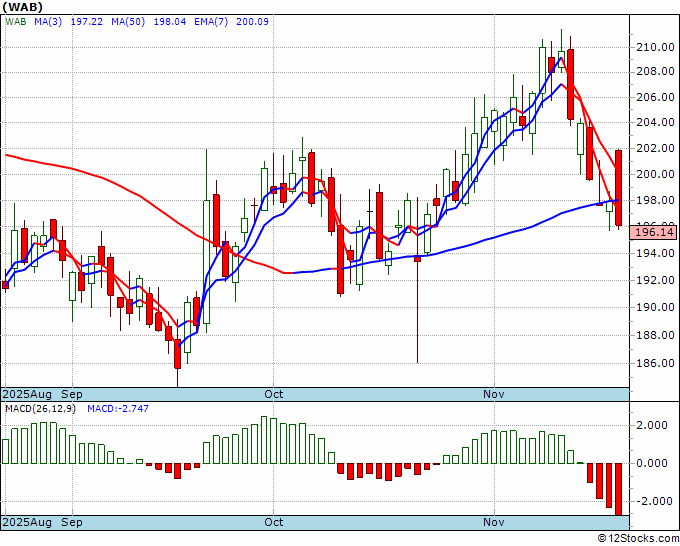Click the 188.00 price axis label

(655, 336)
